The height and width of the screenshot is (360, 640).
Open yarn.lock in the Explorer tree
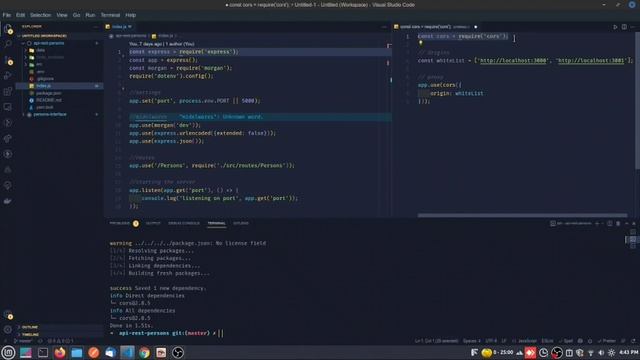(x=44, y=107)
